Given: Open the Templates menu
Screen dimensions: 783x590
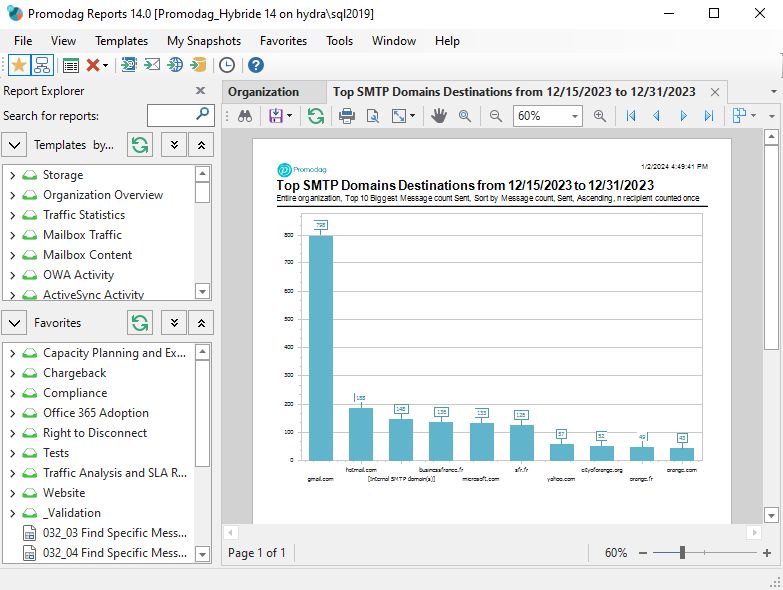Looking at the screenshot, I should point(121,41).
